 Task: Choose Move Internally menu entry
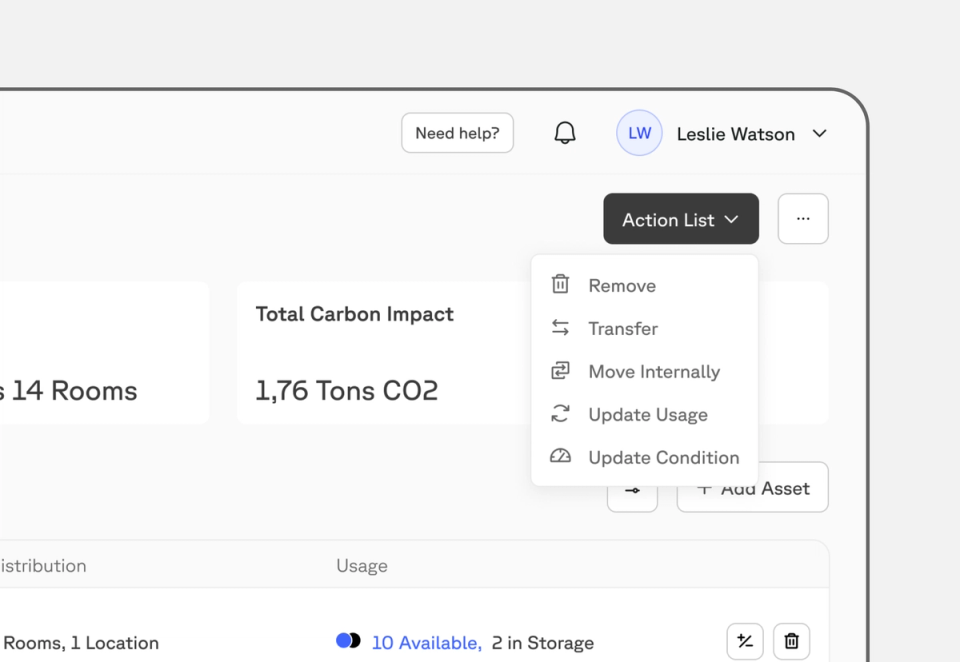[645, 371]
